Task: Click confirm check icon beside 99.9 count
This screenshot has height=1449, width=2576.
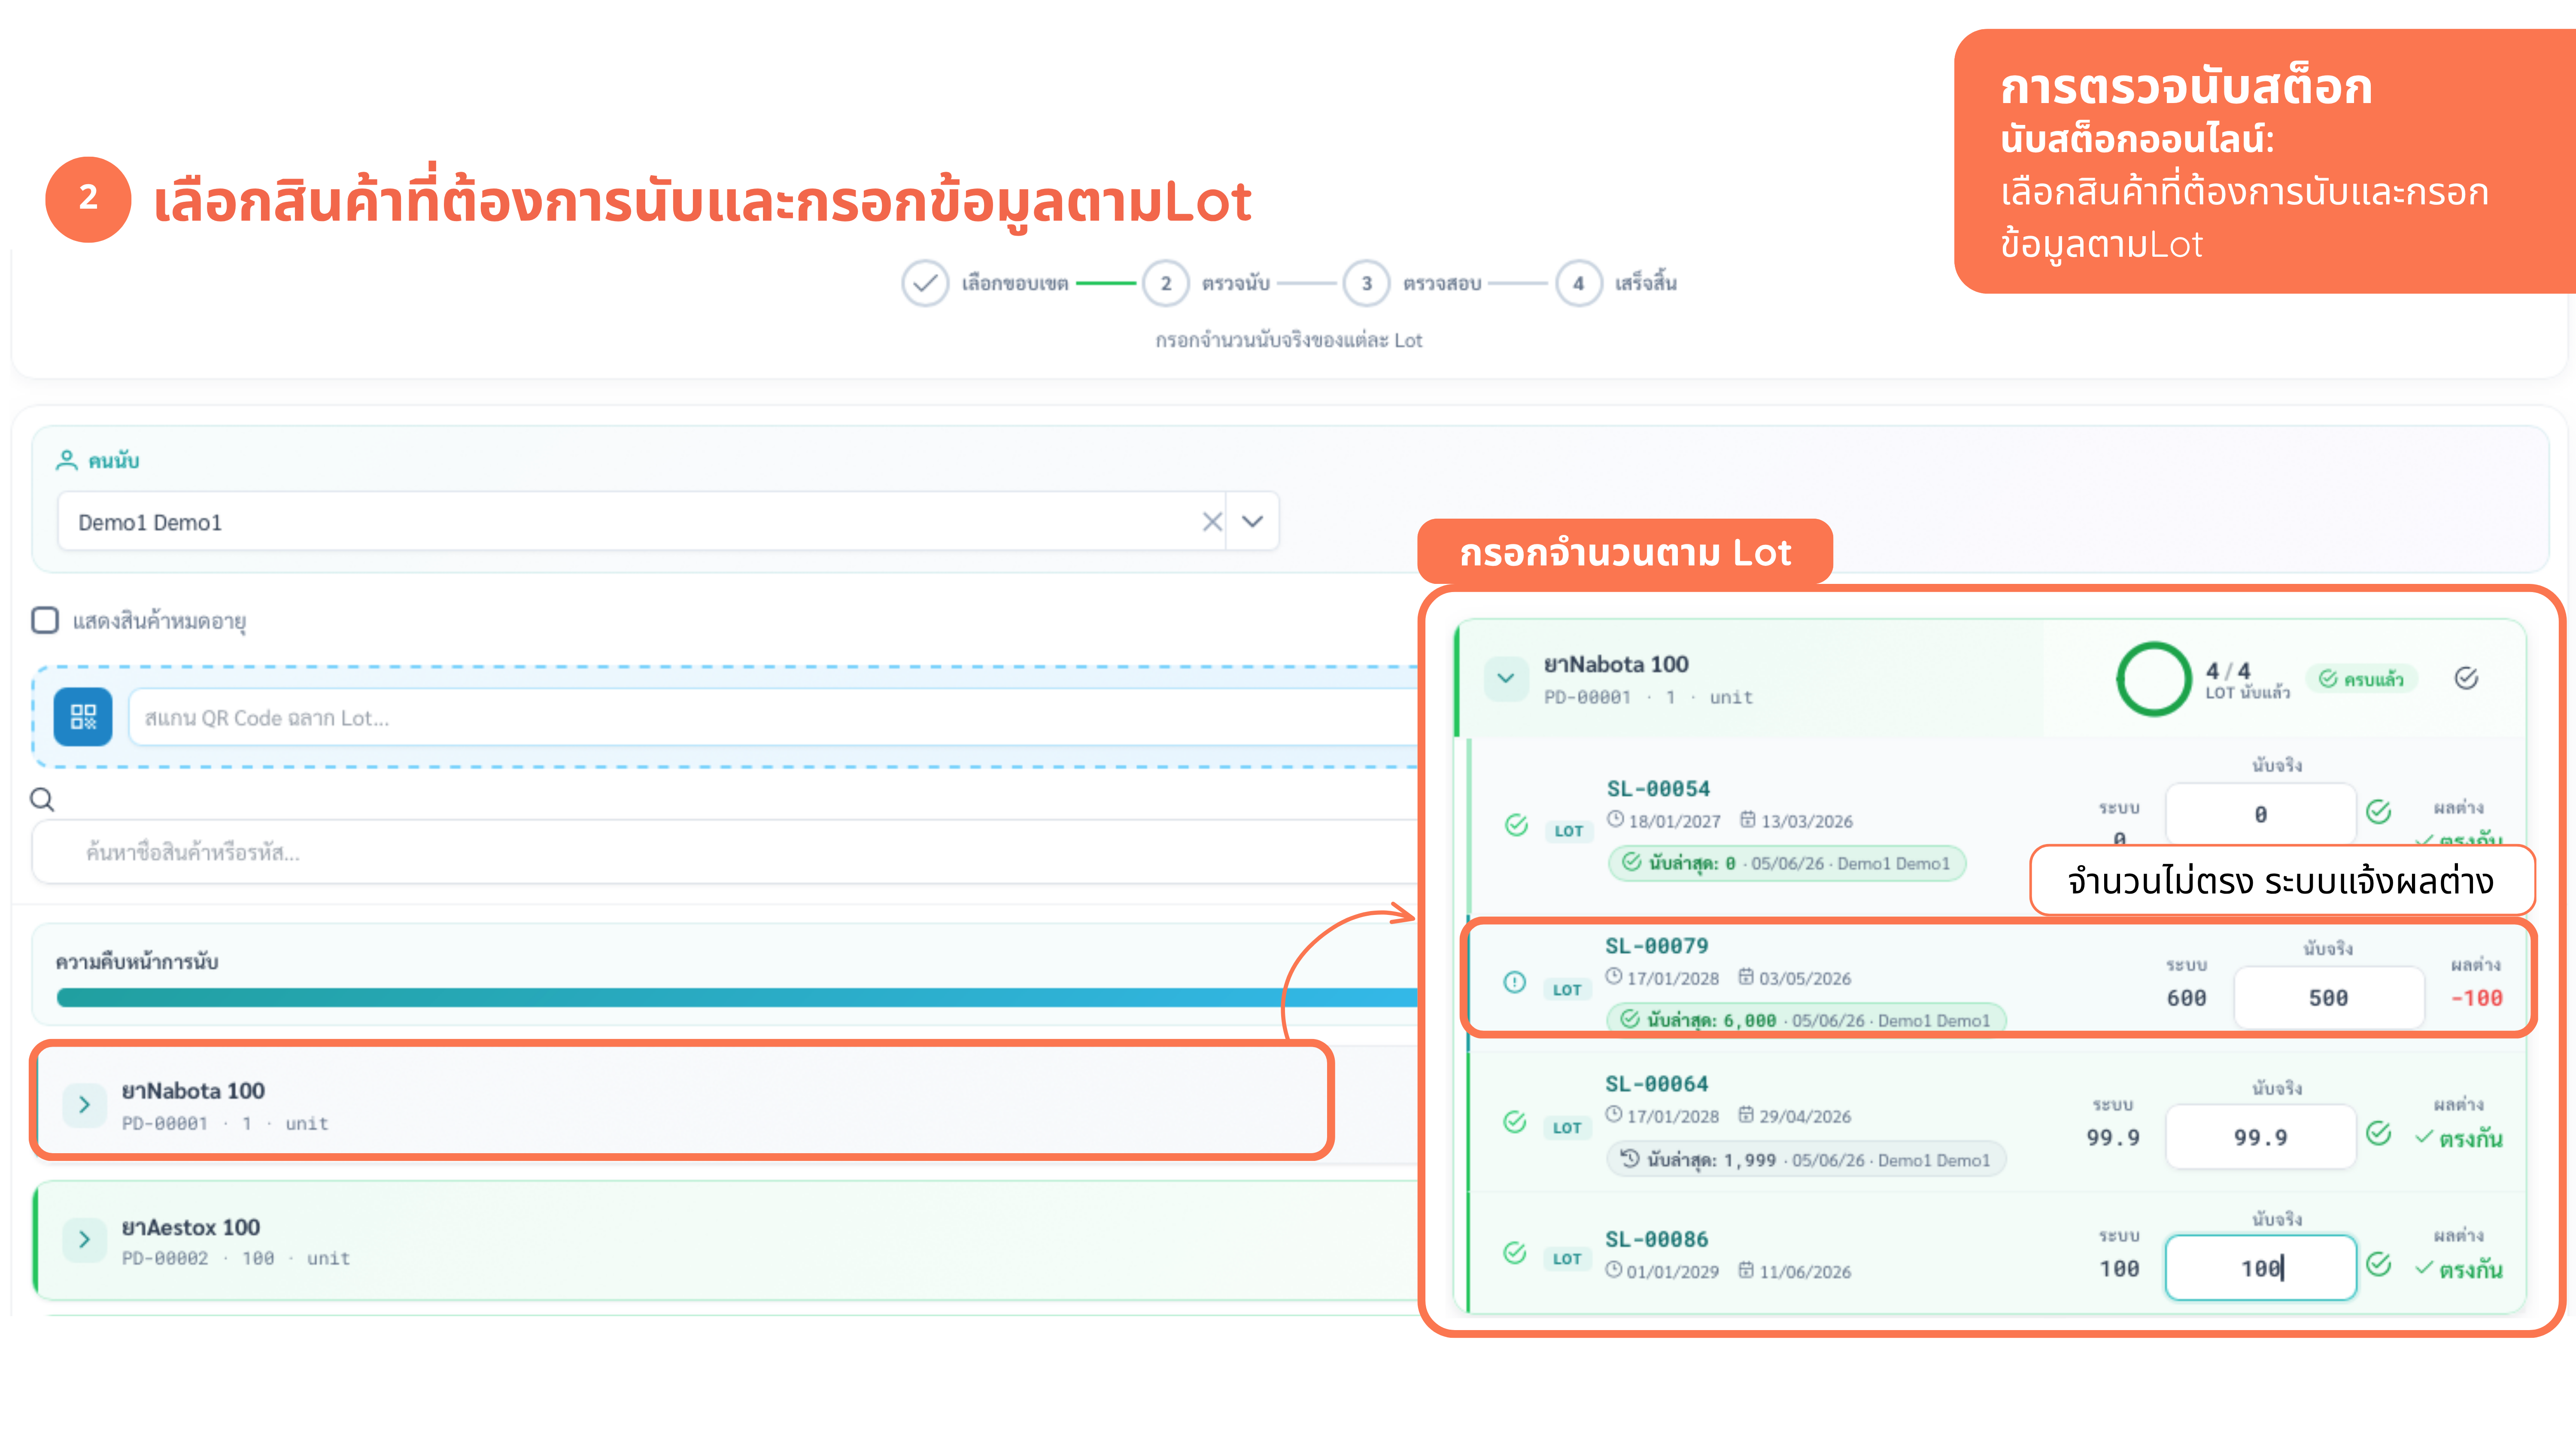Action: (x=2379, y=1132)
